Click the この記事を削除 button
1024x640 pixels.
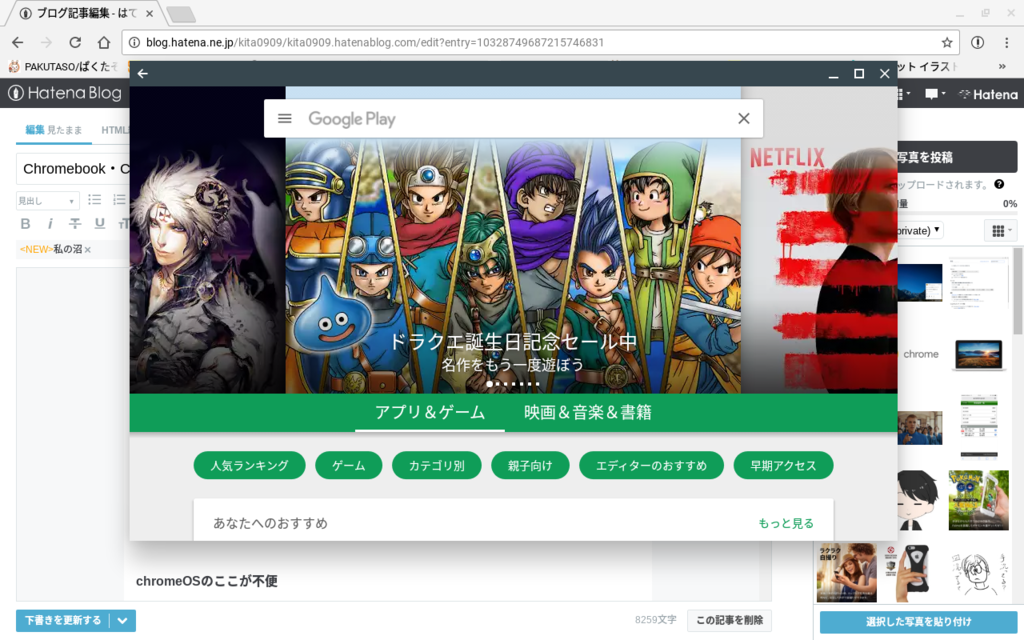(x=729, y=620)
